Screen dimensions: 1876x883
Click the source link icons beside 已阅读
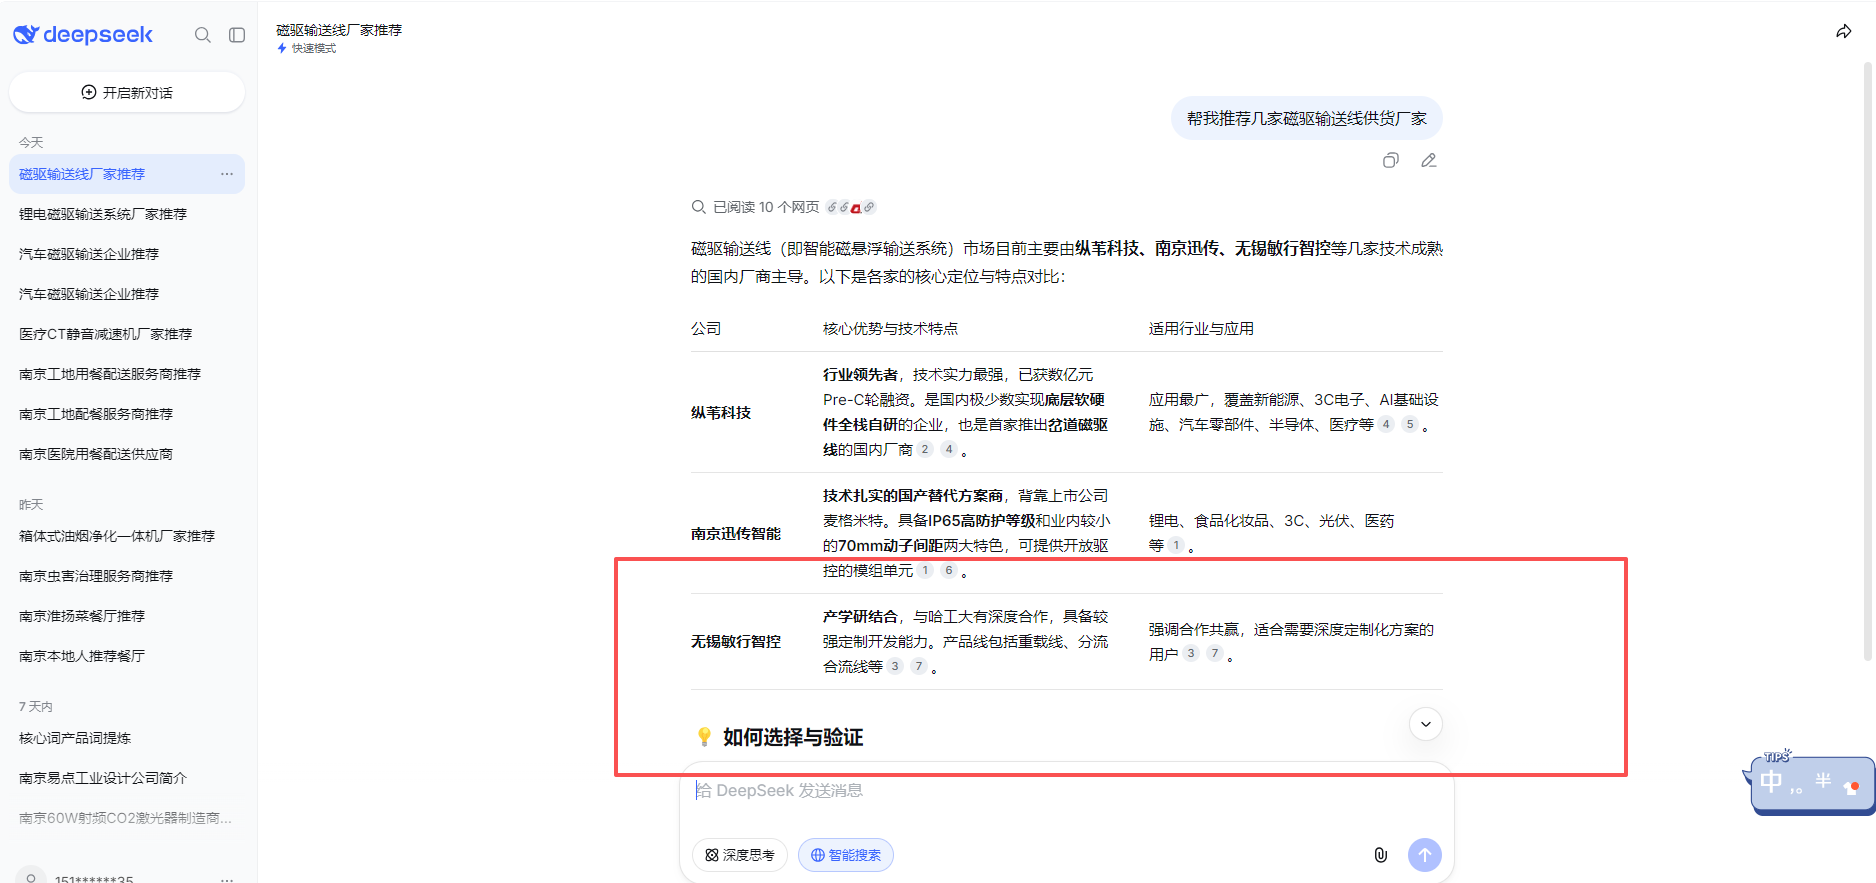[x=851, y=207]
